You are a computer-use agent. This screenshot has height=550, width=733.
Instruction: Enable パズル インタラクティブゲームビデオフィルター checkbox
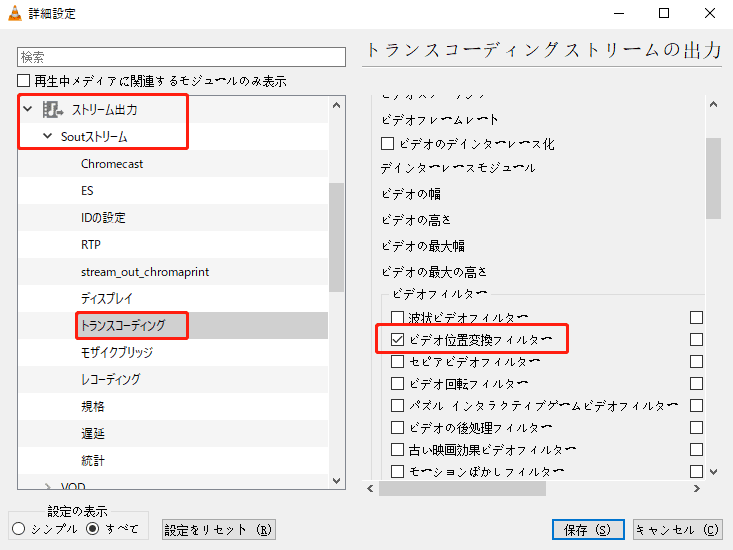[x=397, y=406]
